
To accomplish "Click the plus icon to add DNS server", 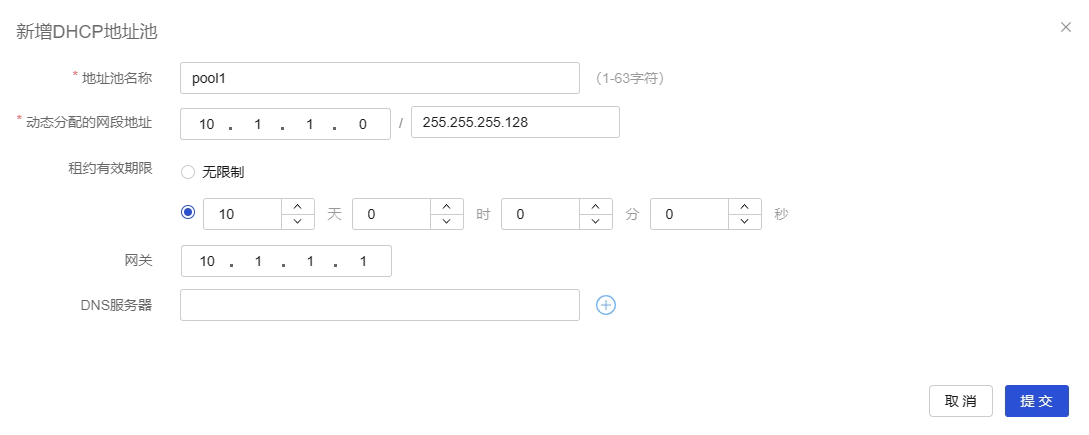I will click(x=606, y=305).
